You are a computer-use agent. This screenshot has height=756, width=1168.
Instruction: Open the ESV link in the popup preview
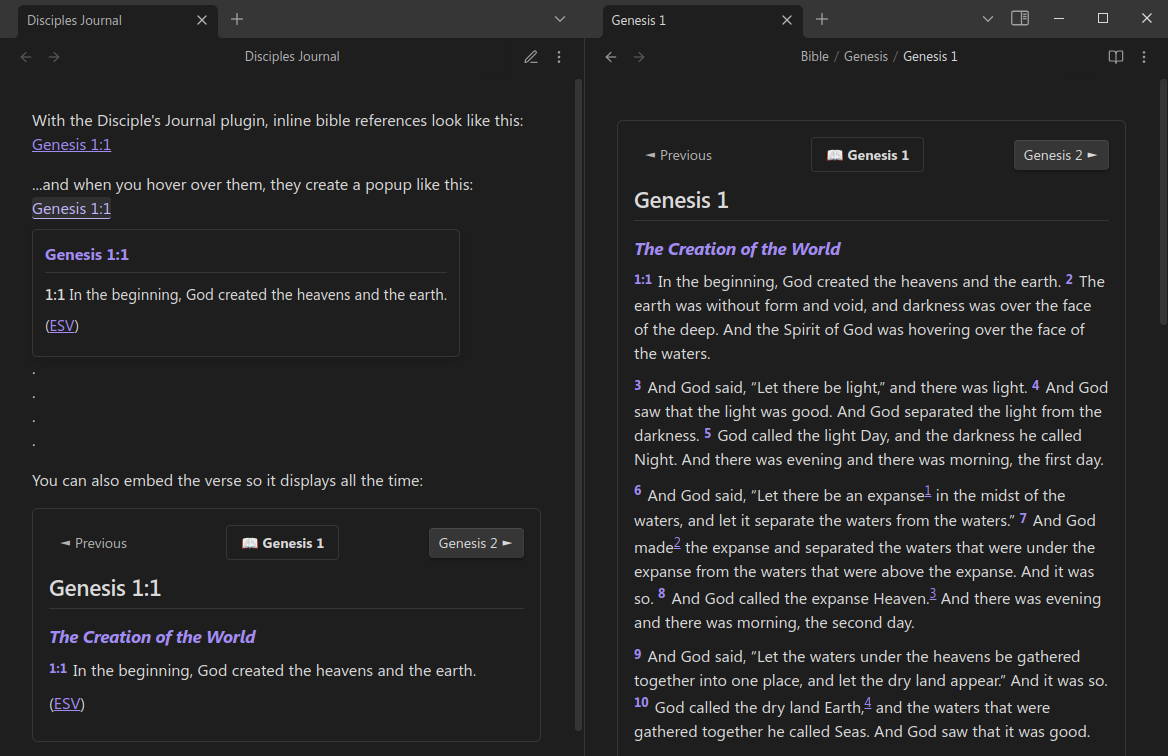[62, 325]
